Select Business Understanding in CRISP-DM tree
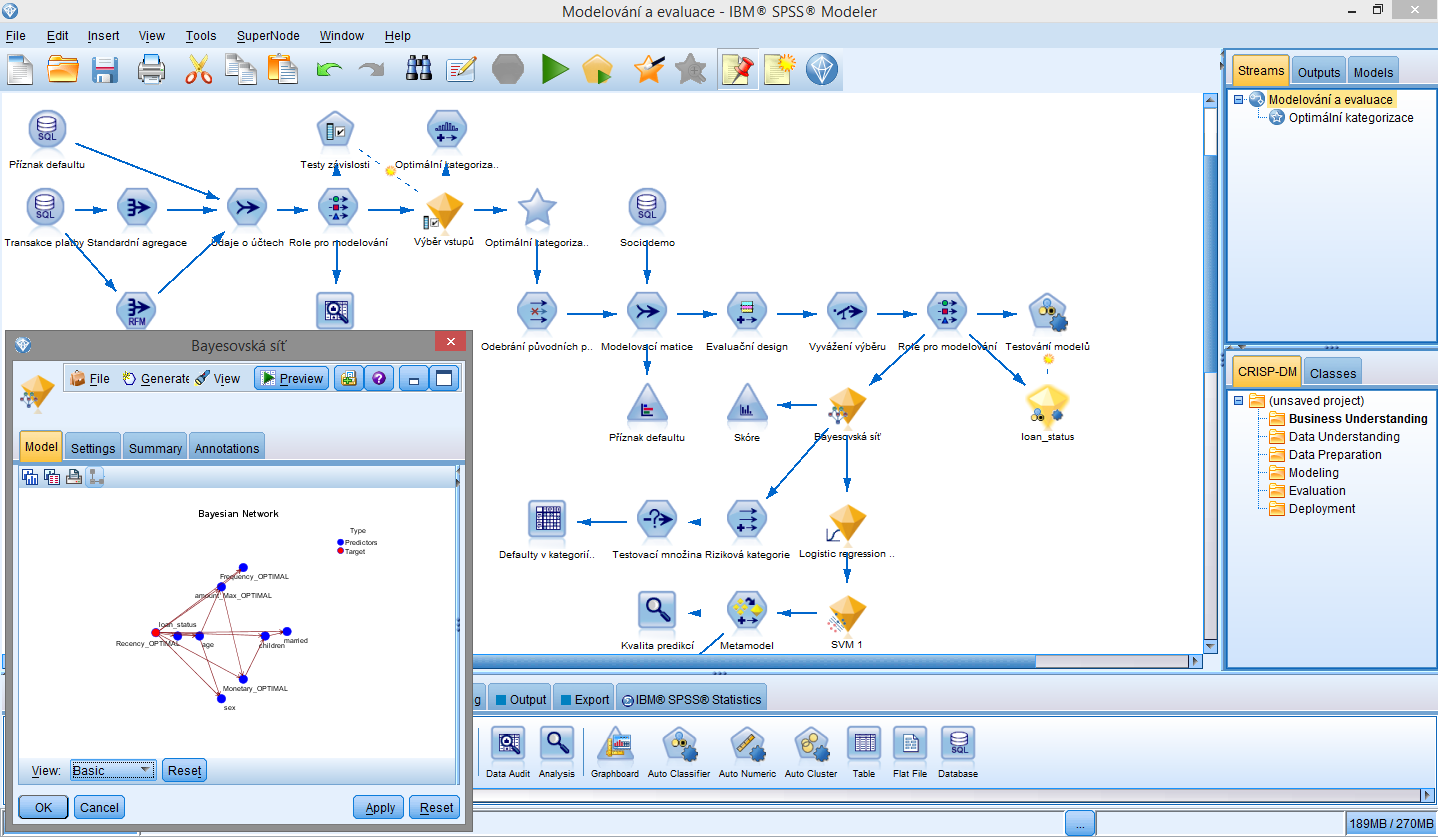 pos(1357,419)
